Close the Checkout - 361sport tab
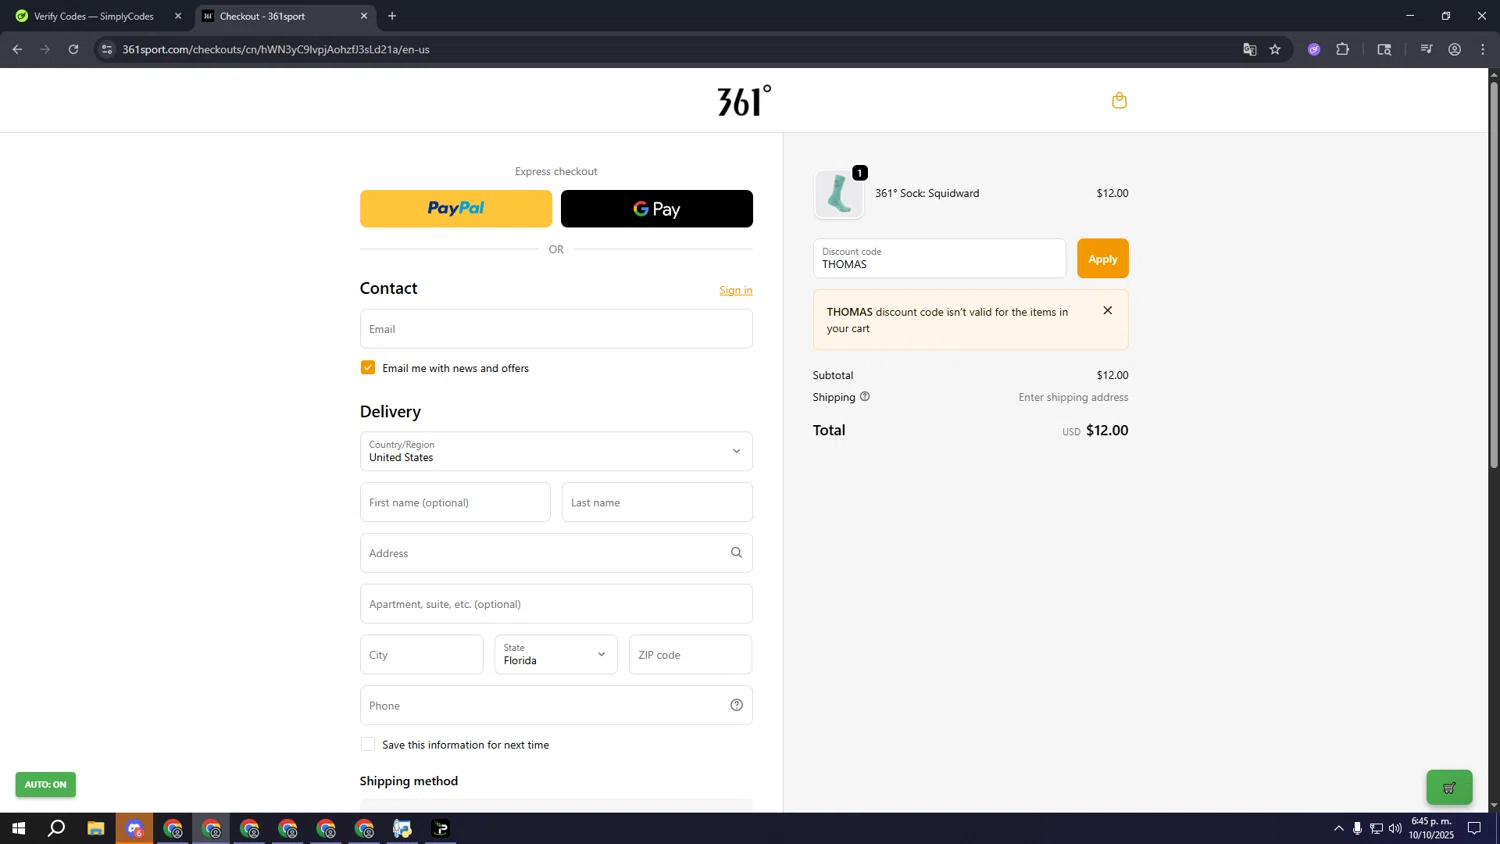Viewport: 1500px width, 844px height. coord(364,16)
